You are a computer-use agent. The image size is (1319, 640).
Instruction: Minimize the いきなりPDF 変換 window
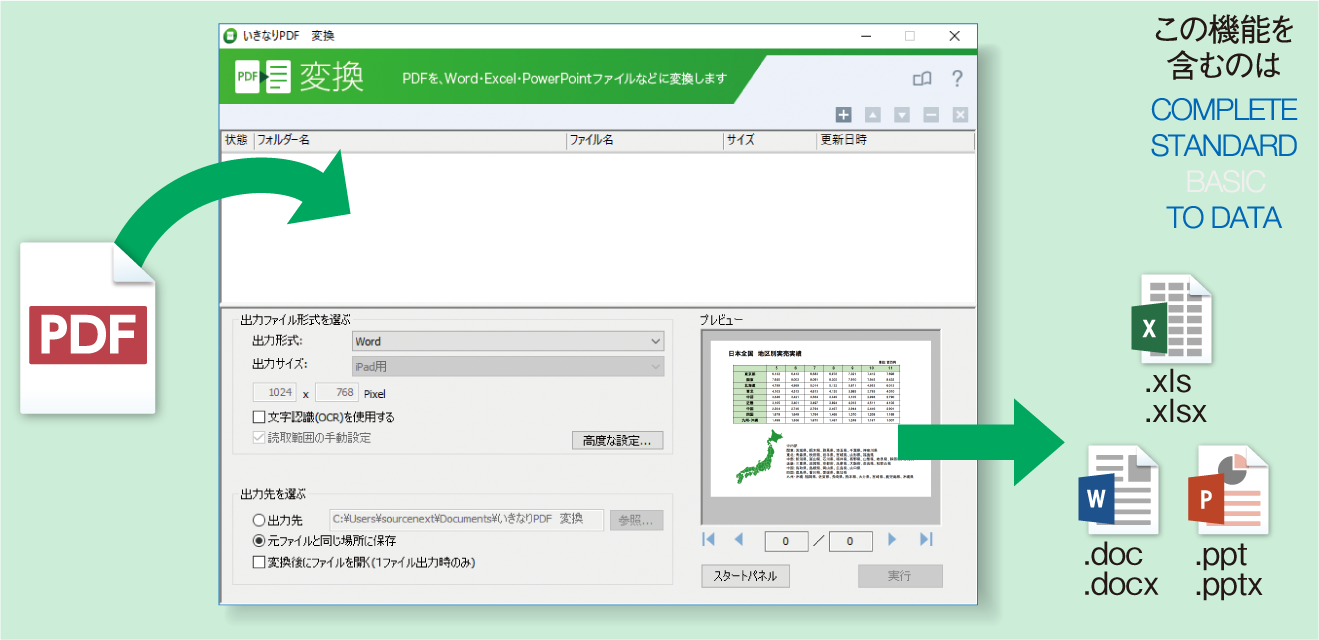pos(864,36)
